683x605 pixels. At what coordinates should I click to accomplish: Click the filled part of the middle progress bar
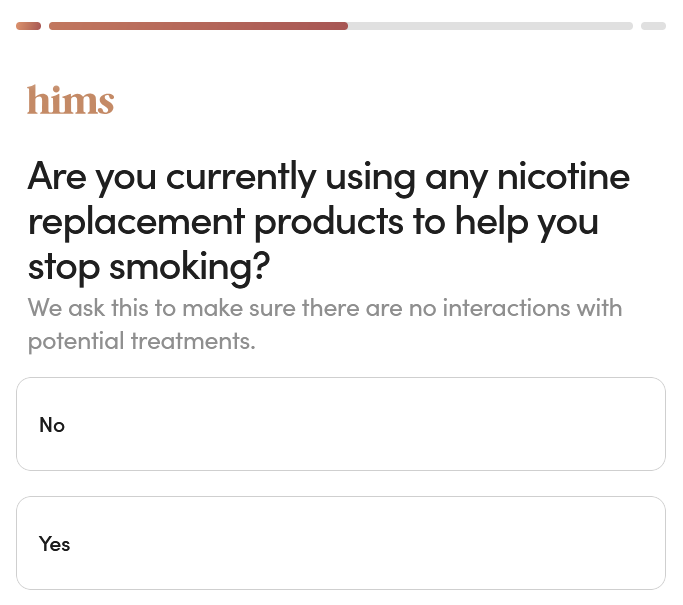pyautogui.click(x=198, y=26)
